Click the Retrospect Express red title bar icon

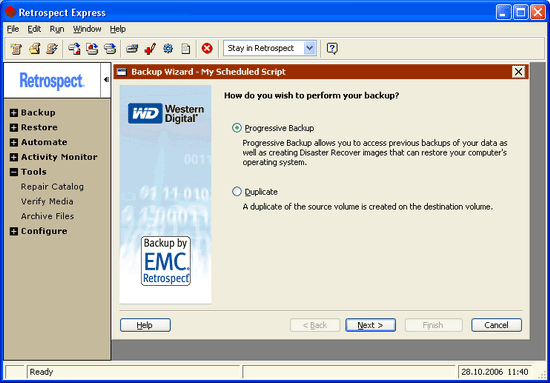point(10,12)
